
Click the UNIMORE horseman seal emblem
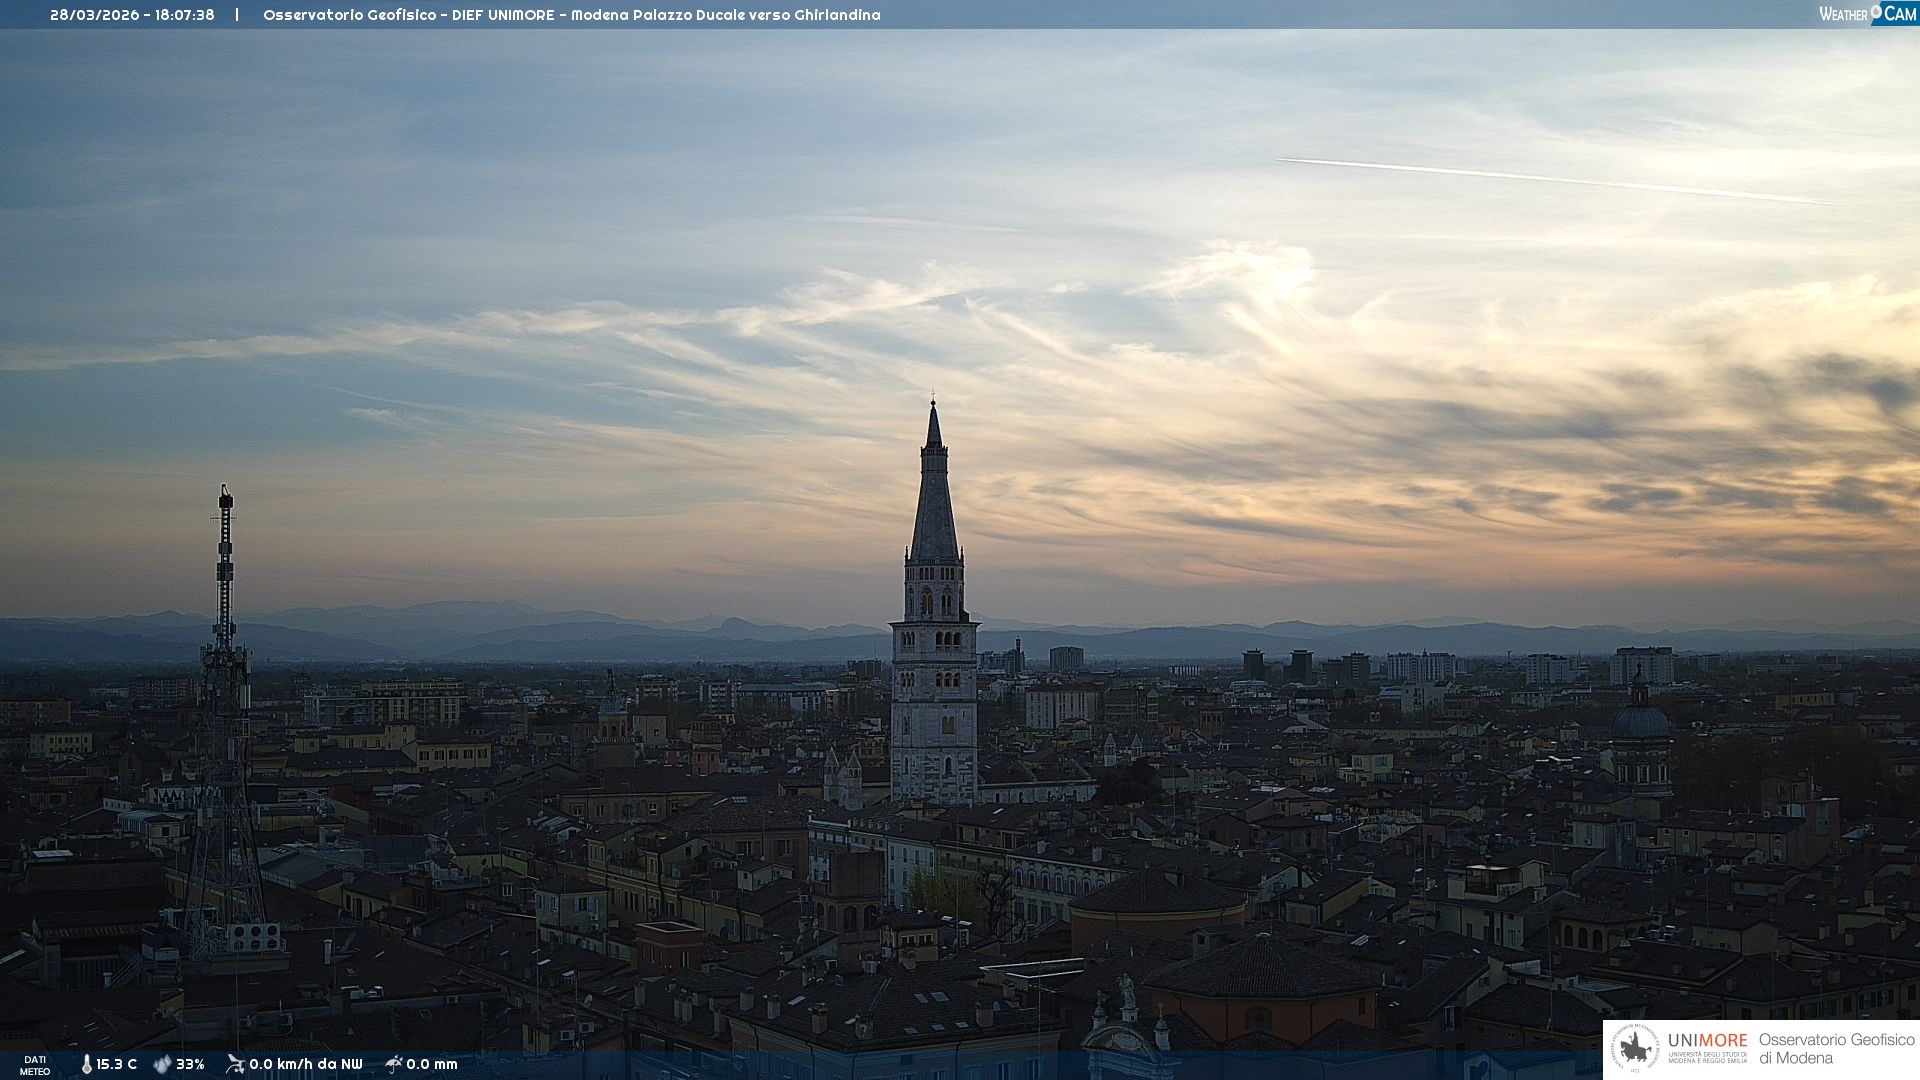(1636, 1049)
